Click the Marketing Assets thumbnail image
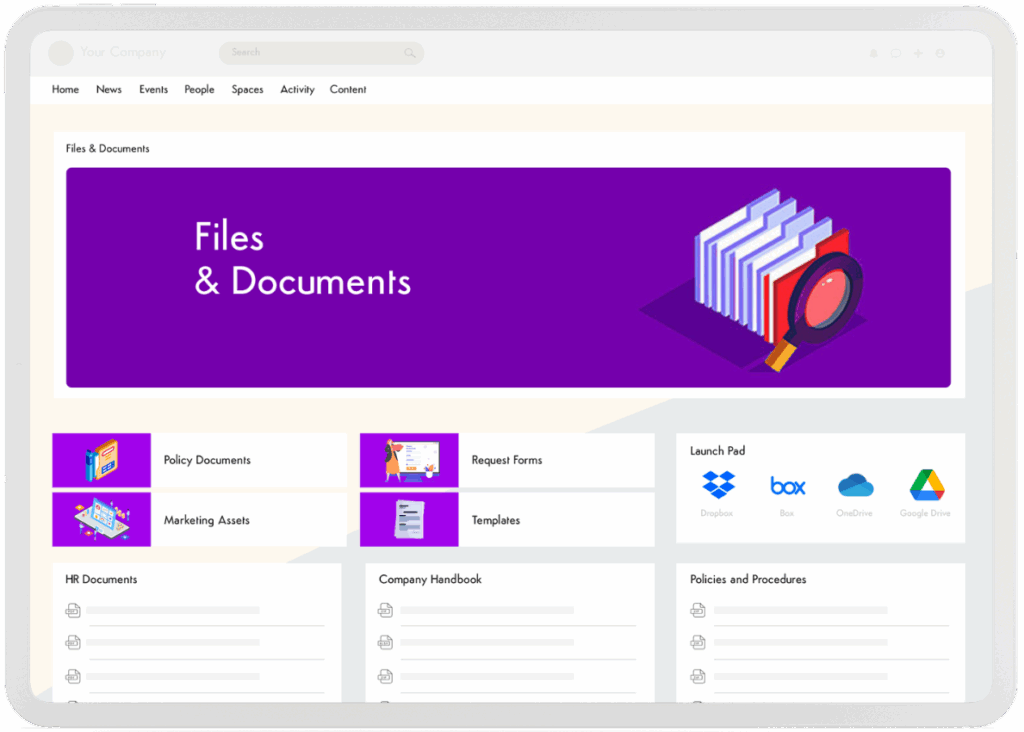The width and height of the screenshot is (1024, 732). [x=101, y=519]
